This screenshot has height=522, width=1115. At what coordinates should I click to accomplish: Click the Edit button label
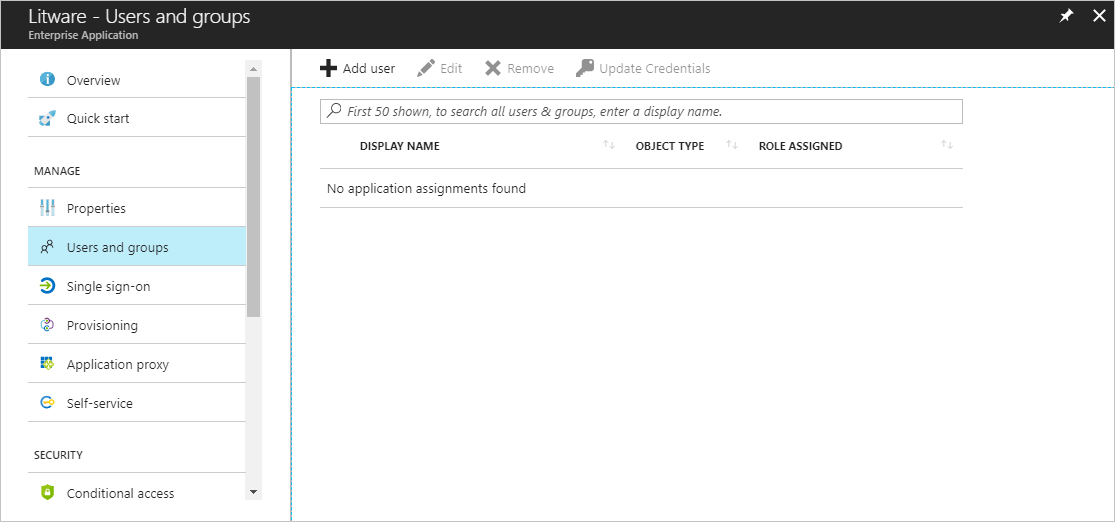451,68
